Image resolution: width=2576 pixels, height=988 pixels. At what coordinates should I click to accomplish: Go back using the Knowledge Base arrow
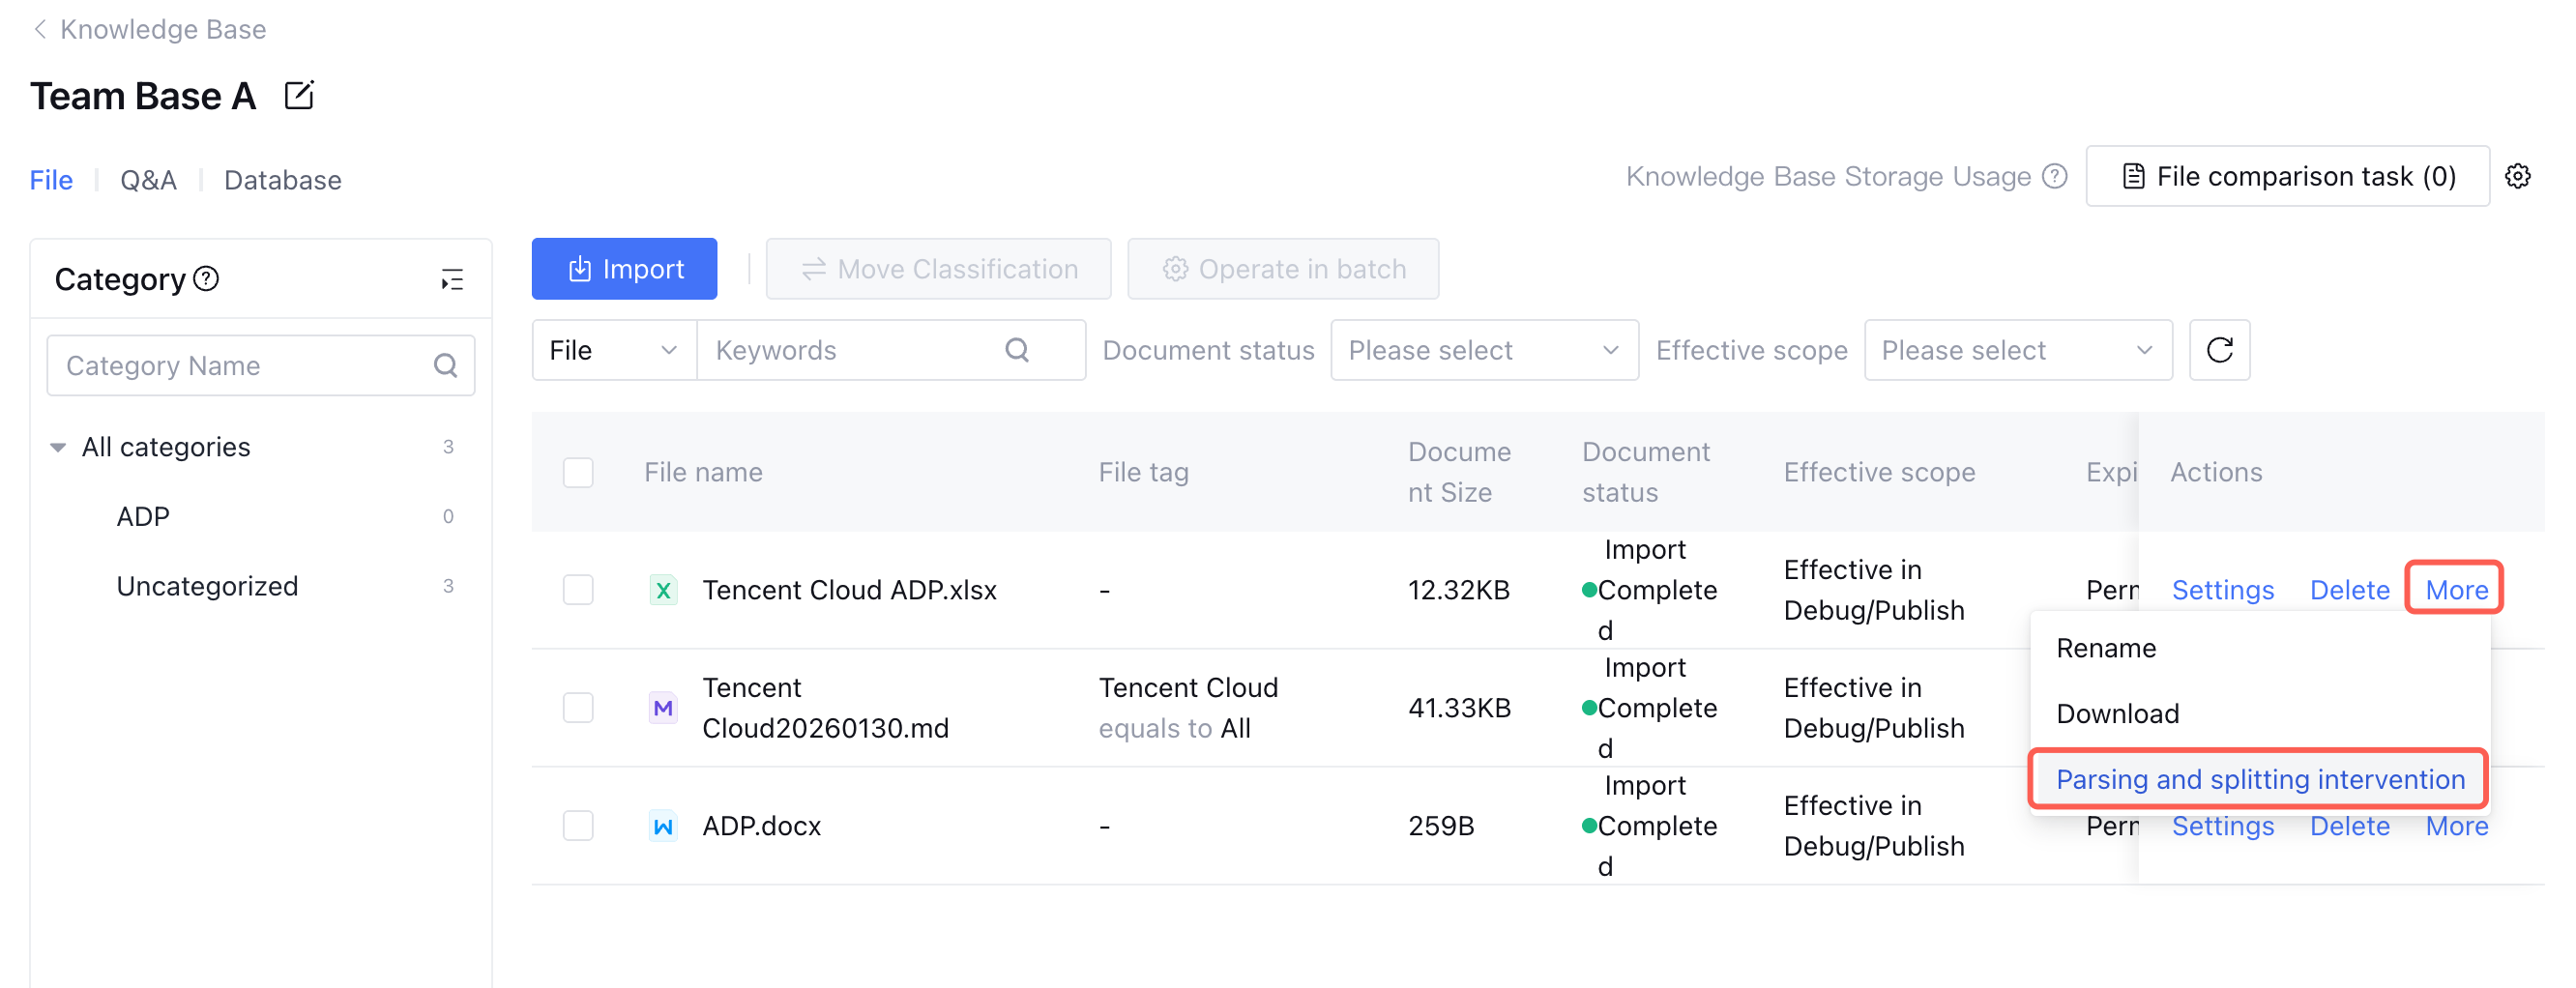[x=40, y=29]
